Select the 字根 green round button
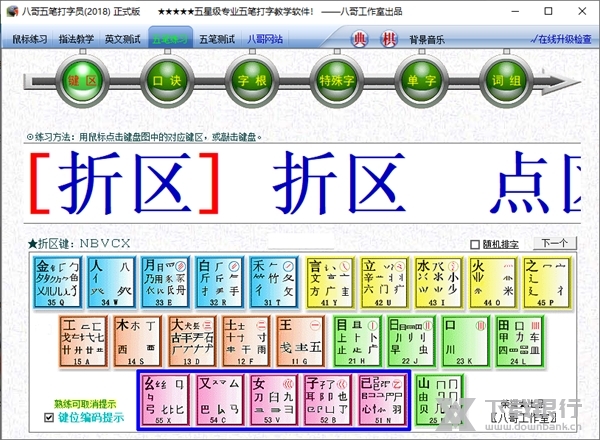Image resolution: width=600 pixels, height=440 pixels. click(x=252, y=81)
